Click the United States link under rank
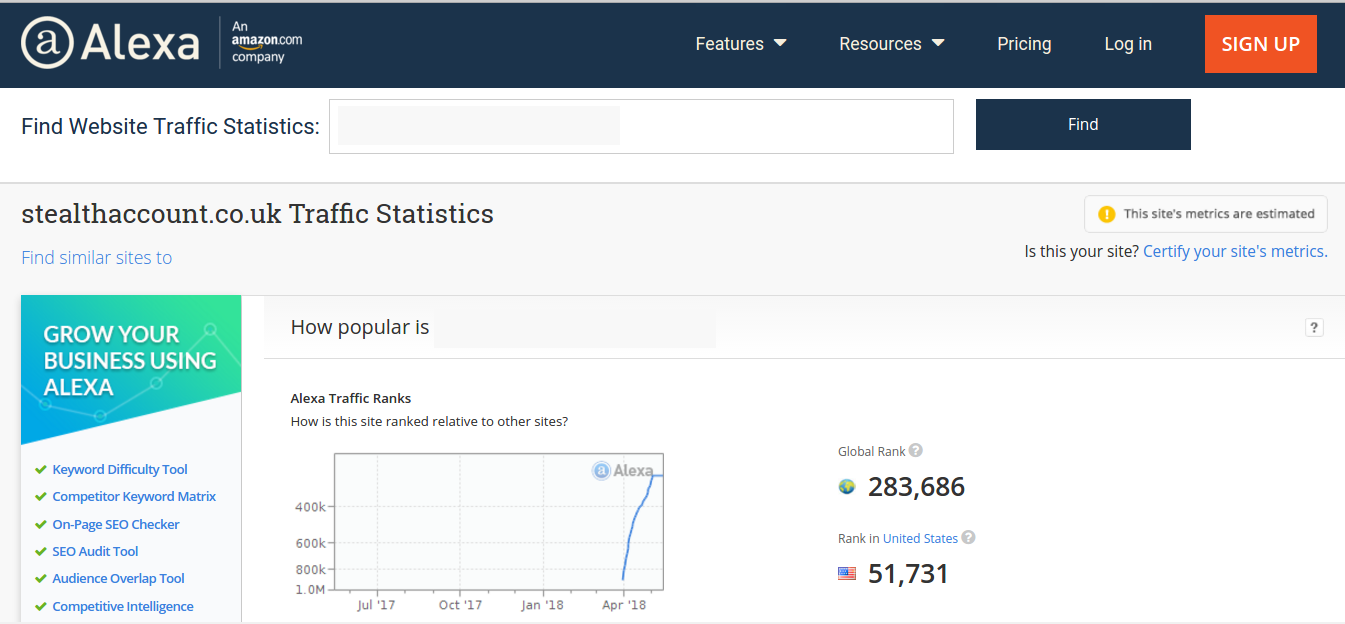This screenshot has height=624, width=1345. [x=922, y=537]
